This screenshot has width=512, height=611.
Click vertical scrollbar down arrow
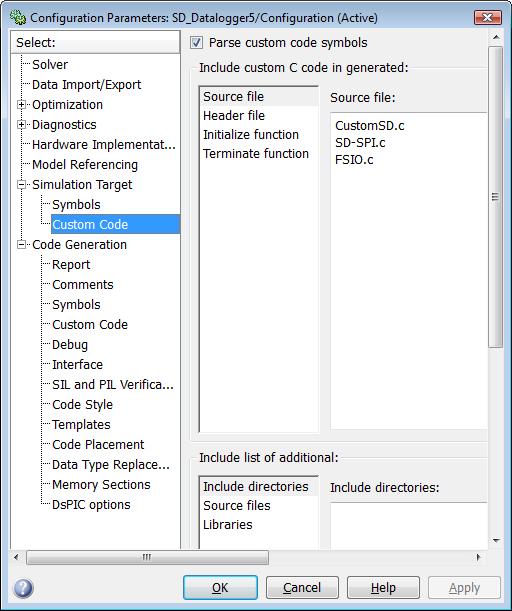496,540
